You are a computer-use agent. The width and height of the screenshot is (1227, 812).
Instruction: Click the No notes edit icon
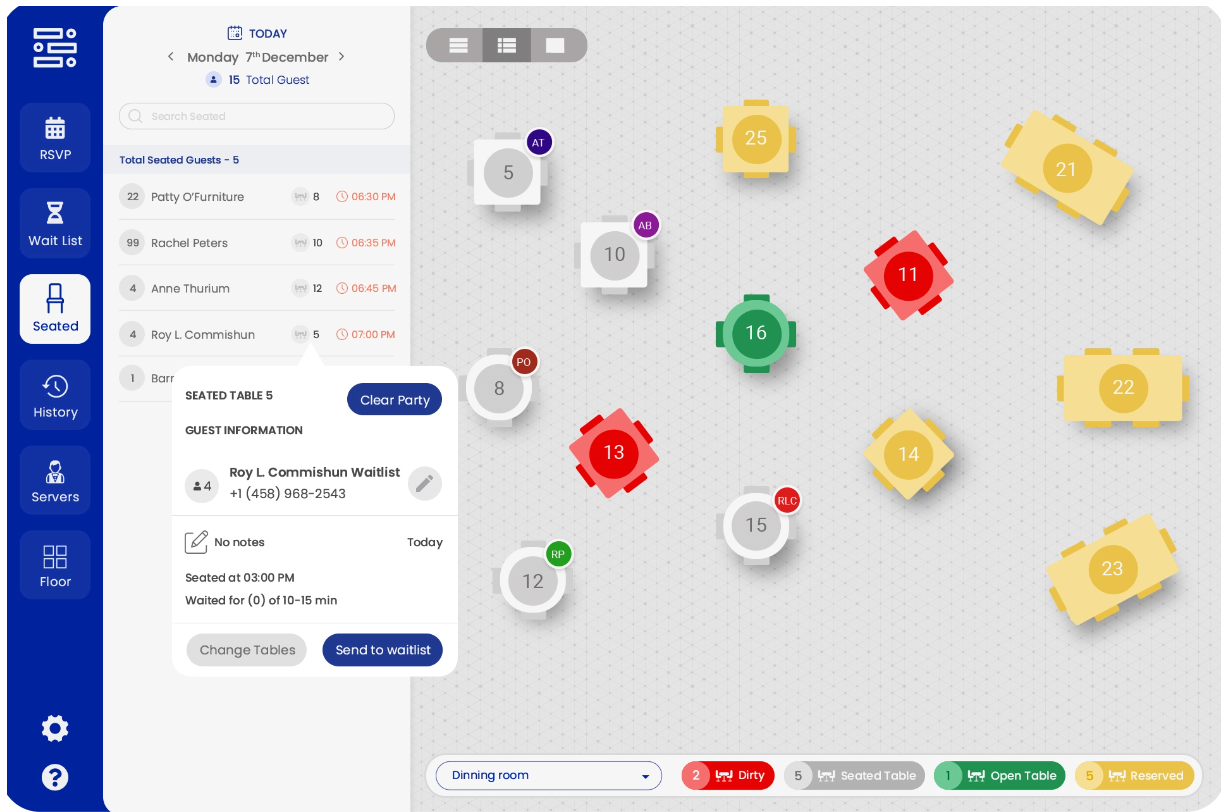point(197,542)
